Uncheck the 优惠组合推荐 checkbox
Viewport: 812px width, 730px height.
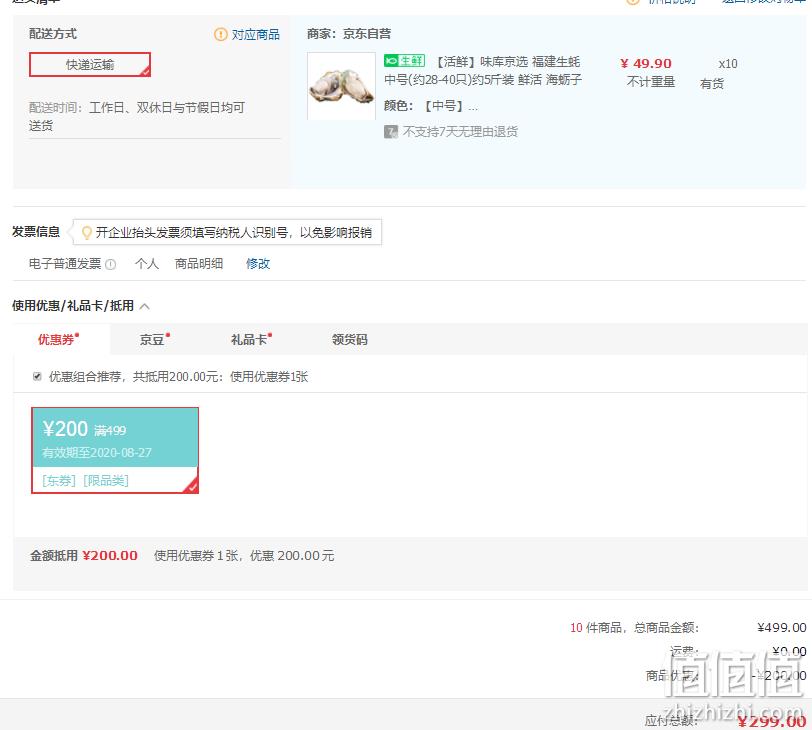pos(37,376)
